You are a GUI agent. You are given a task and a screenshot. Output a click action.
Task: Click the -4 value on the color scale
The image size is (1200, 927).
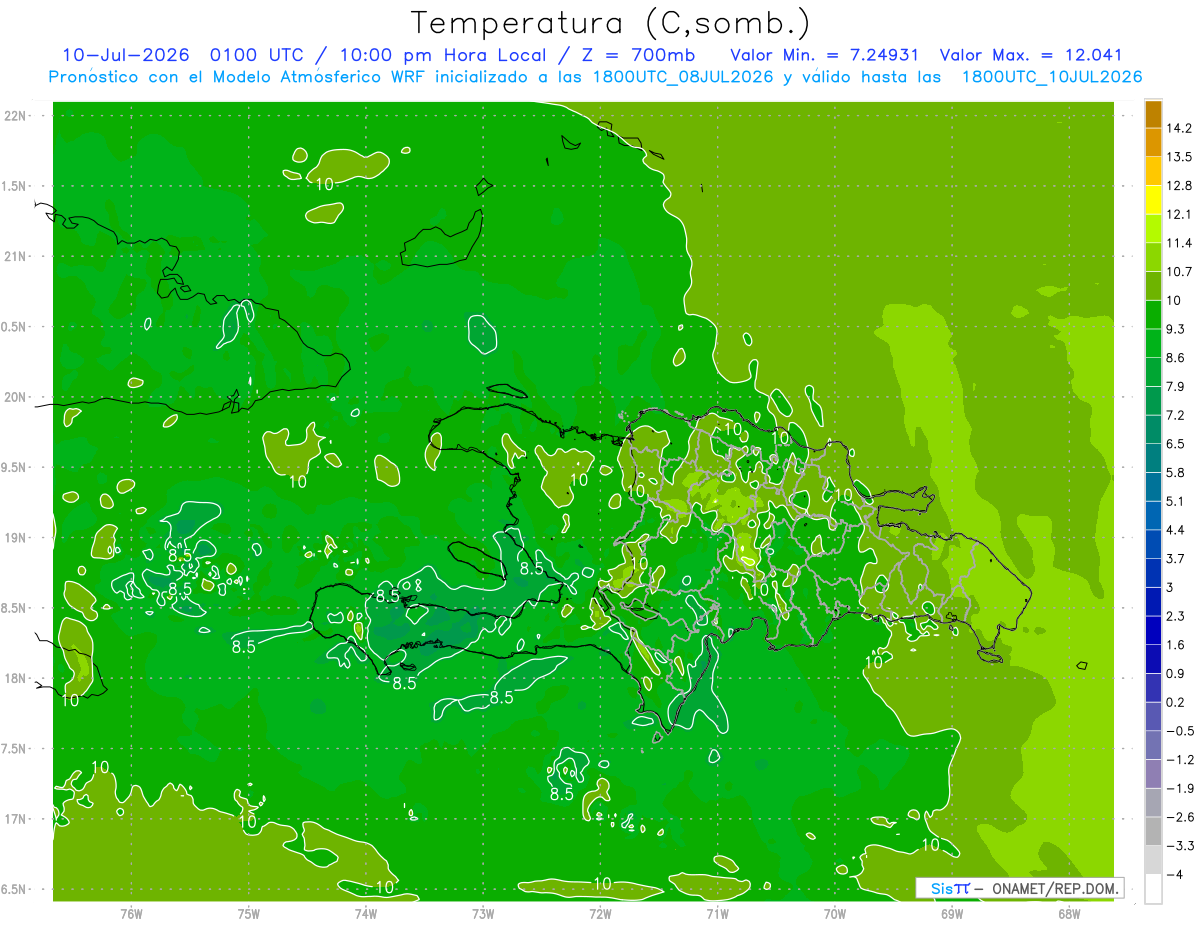tap(1176, 874)
